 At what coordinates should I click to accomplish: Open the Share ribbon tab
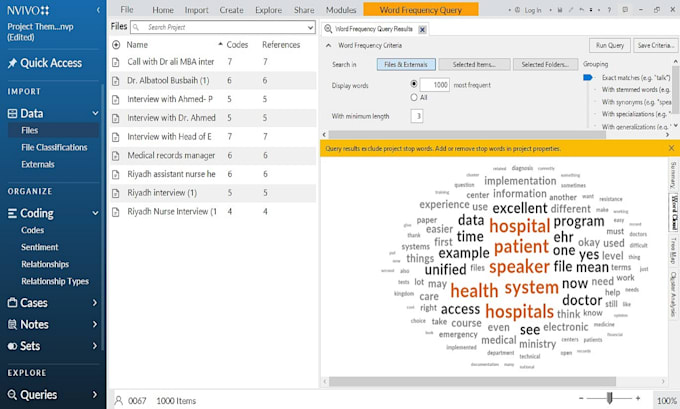pos(304,10)
